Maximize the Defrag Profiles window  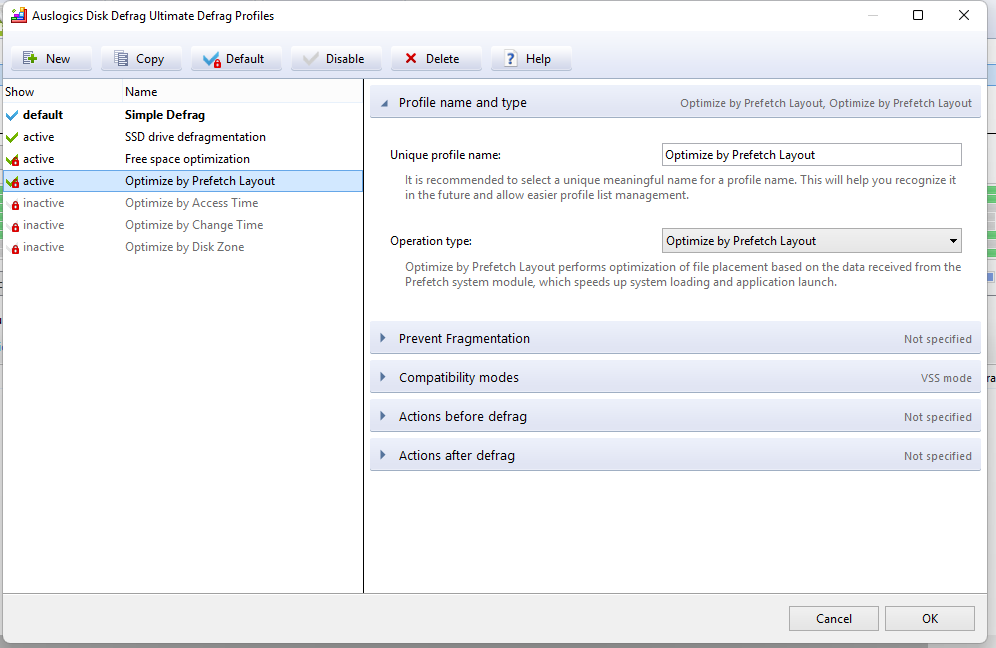click(918, 15)
